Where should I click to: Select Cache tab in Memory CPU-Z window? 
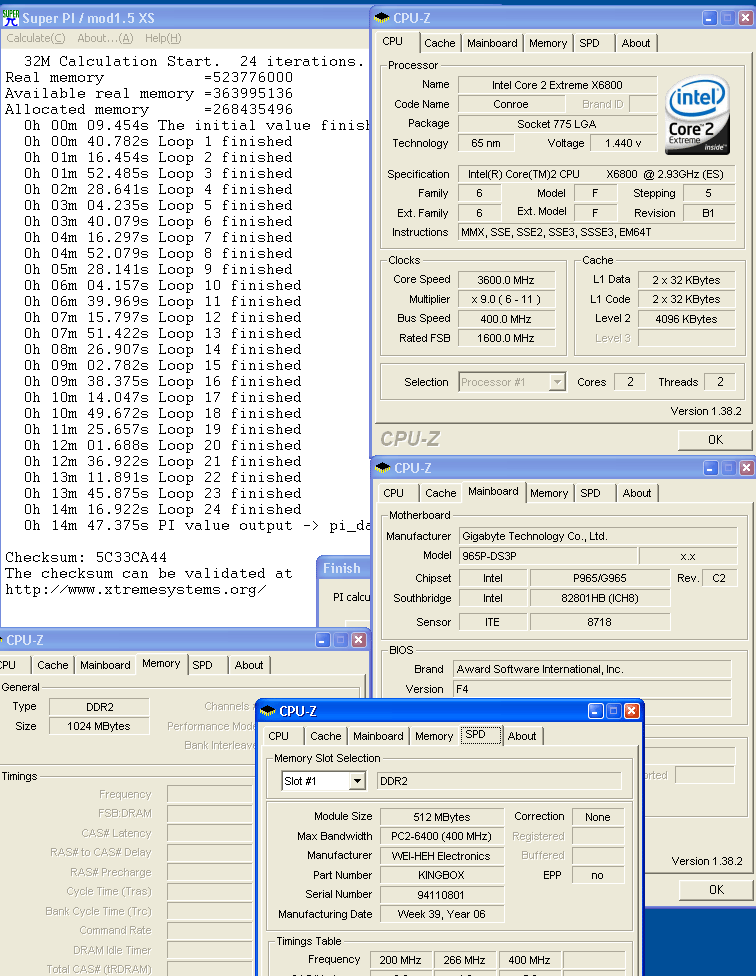click(53, 665)
